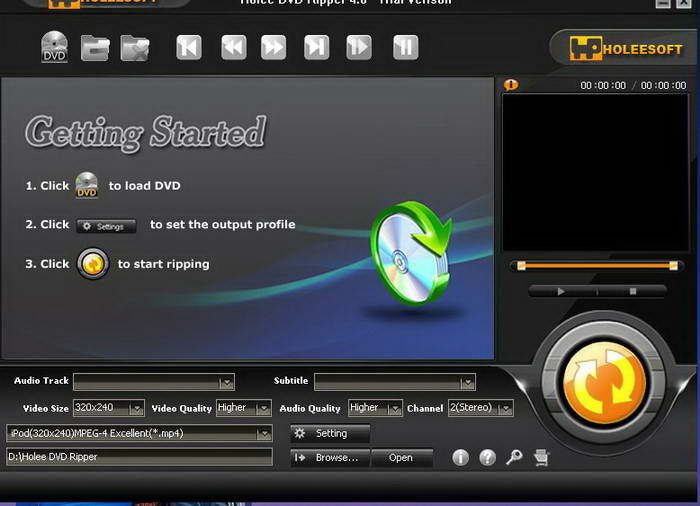This screenshot has height=506, width=700.
Task: Play the preview video
Action: [561, 292]
